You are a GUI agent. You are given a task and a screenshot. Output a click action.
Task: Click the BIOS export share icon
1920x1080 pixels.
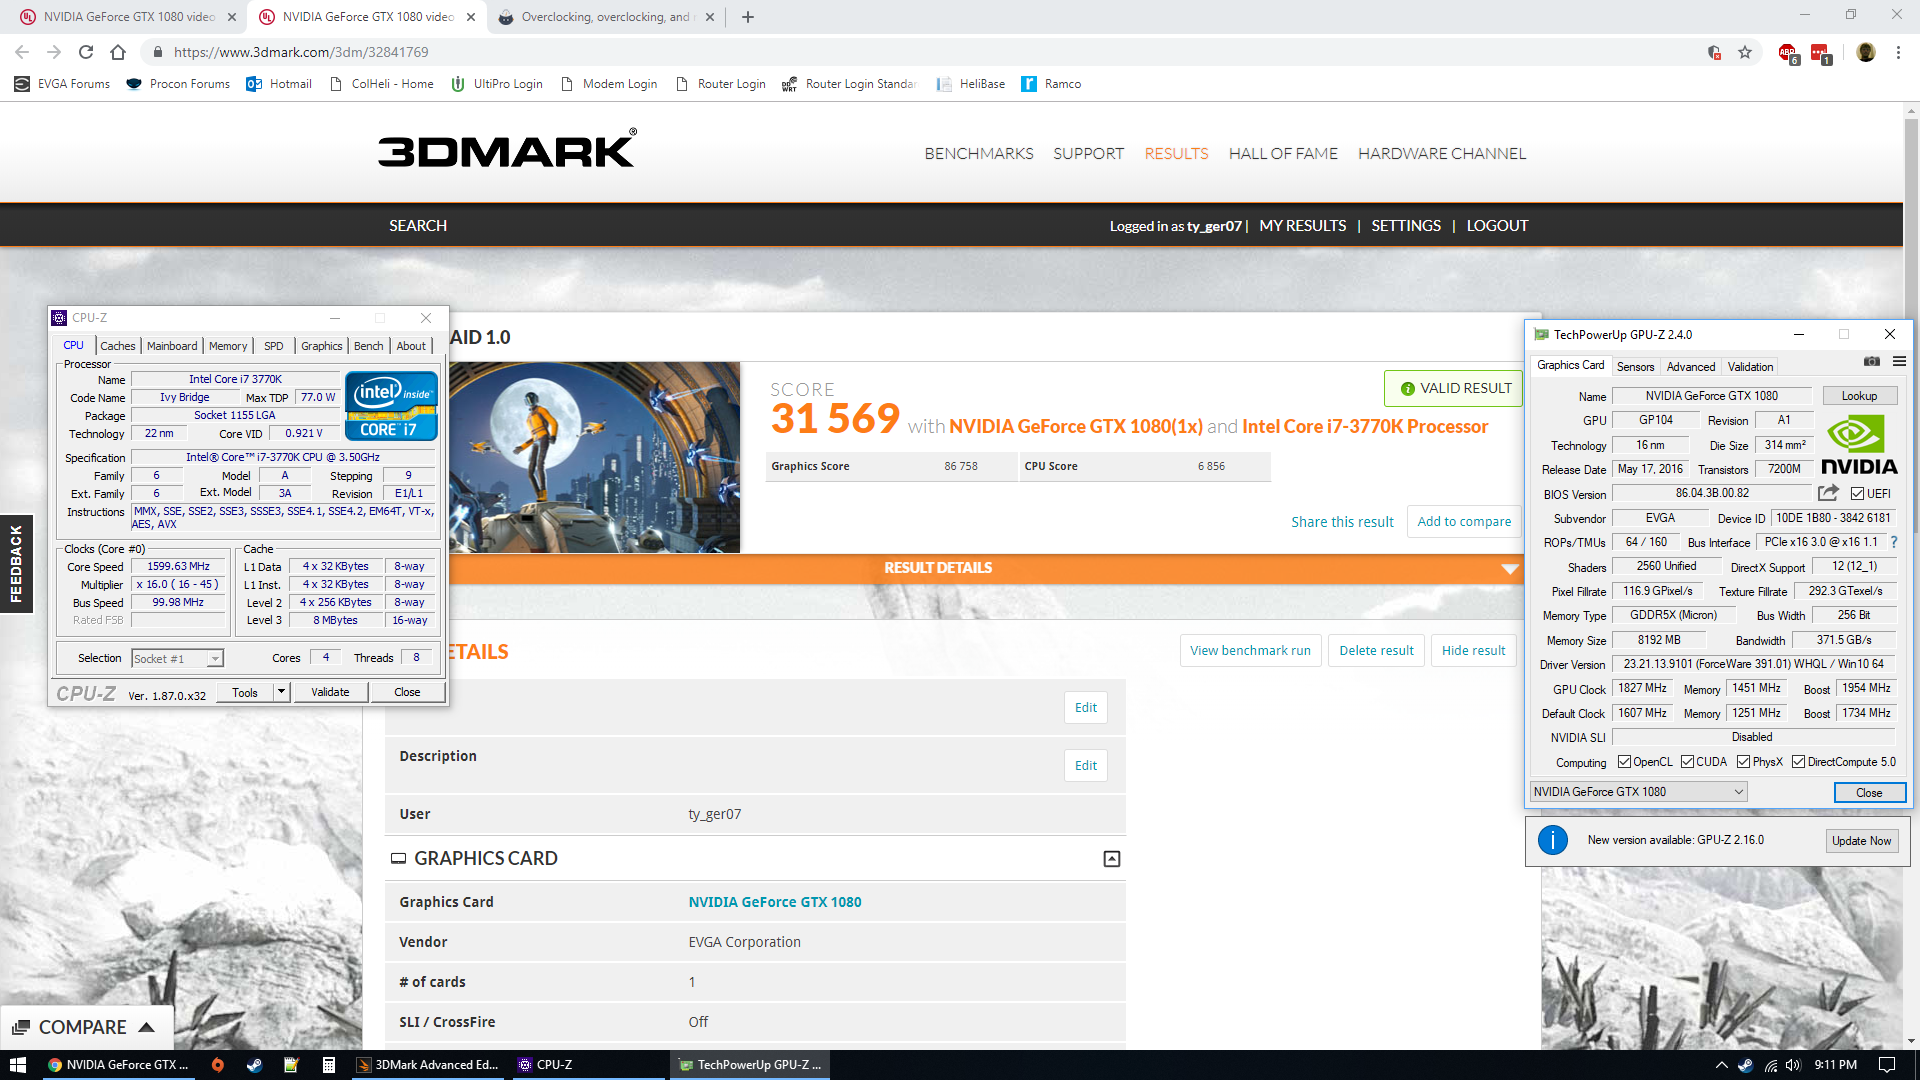(x=1828, y=493)
